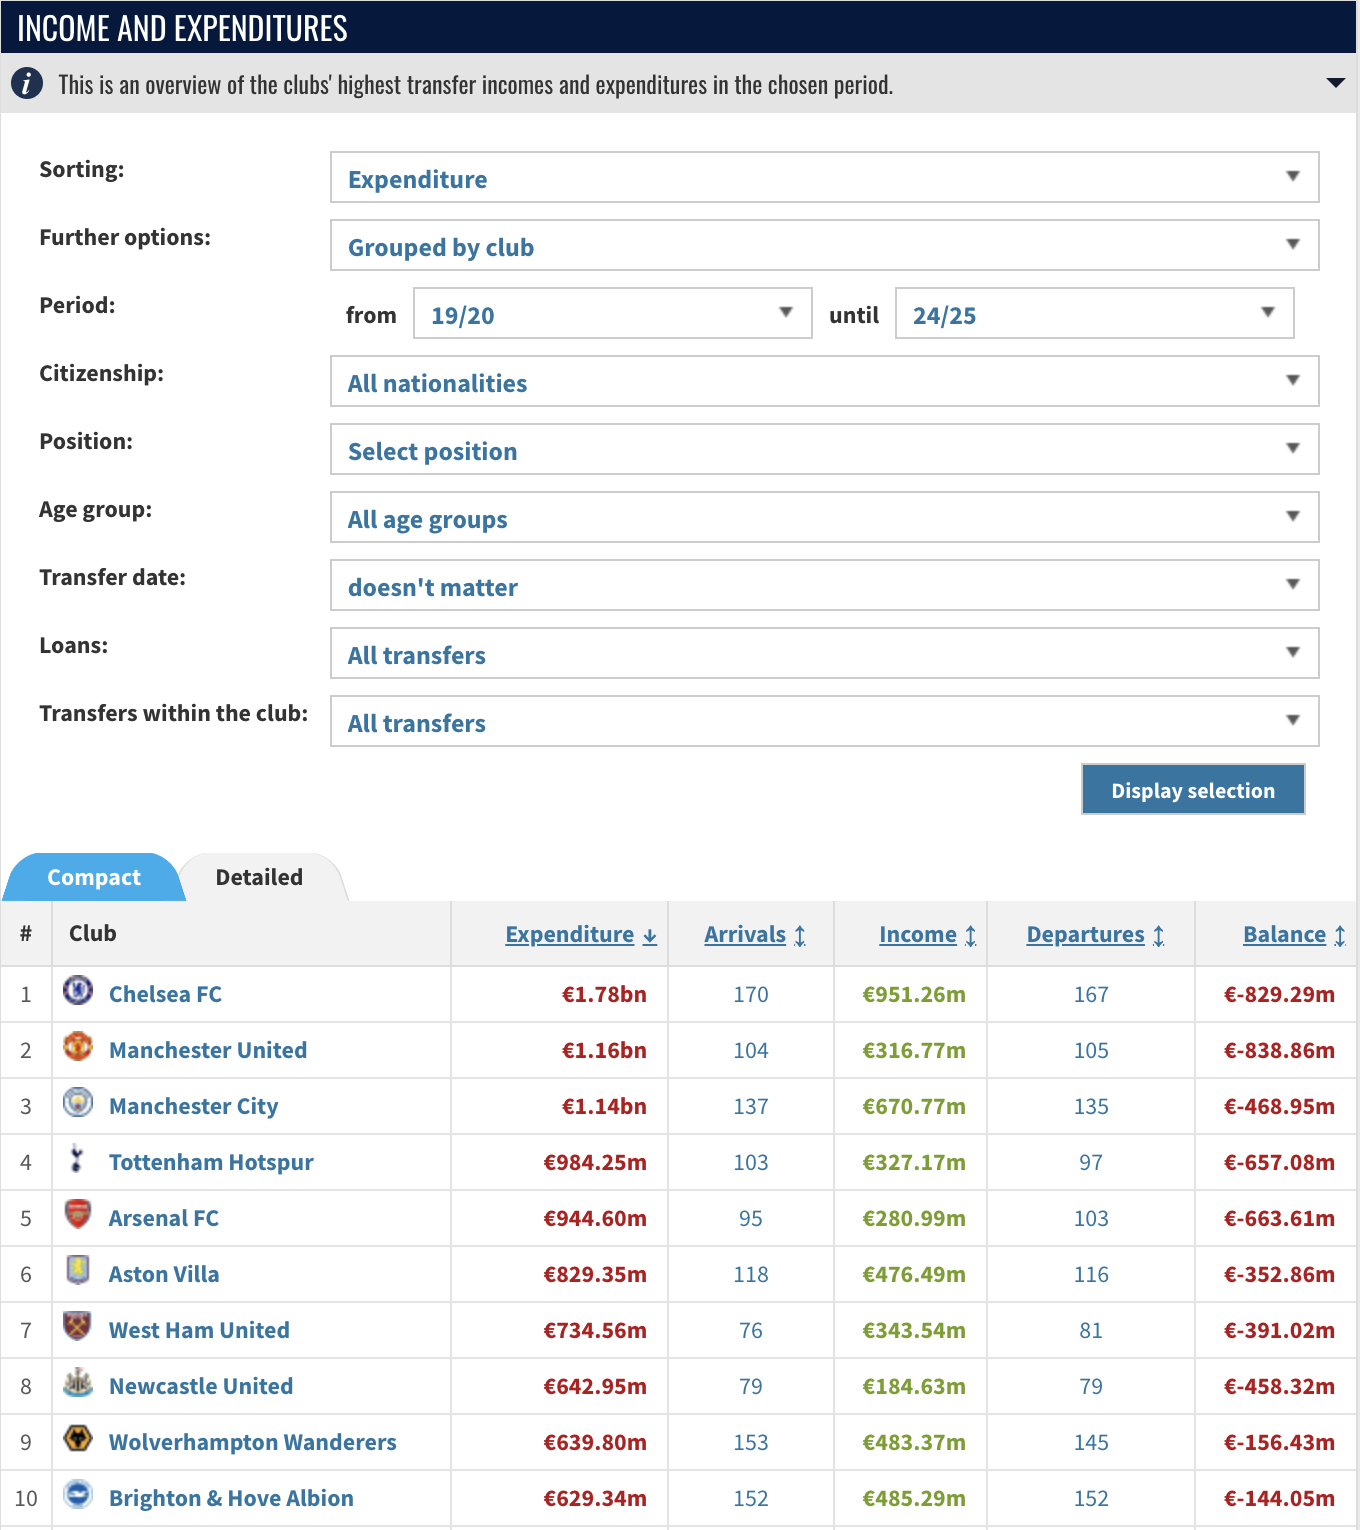The width and height of the screenshot is (1360, 1530).
Task: Click Manchester United club crest
Action: (x=78, y=1047)
